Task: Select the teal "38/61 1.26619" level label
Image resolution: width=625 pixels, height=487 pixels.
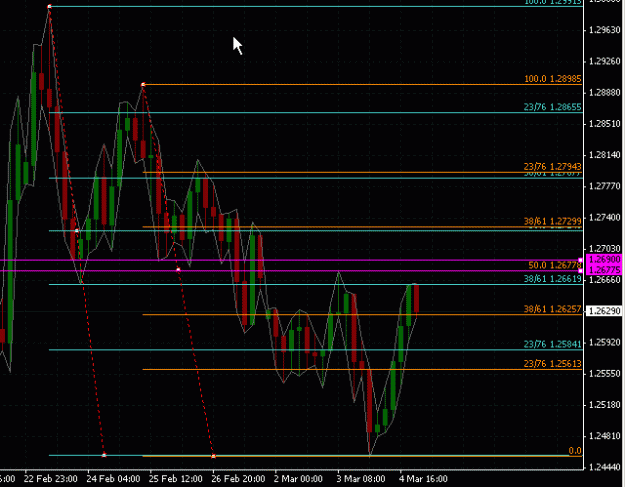Action: click(x=552, y=279)
